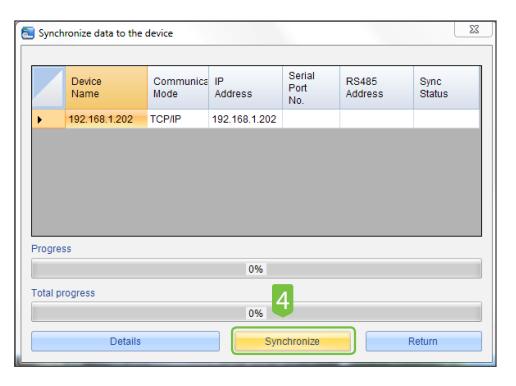Click the empty RS485 Address cell
The image size is (516, 386).
click(377, 119)
